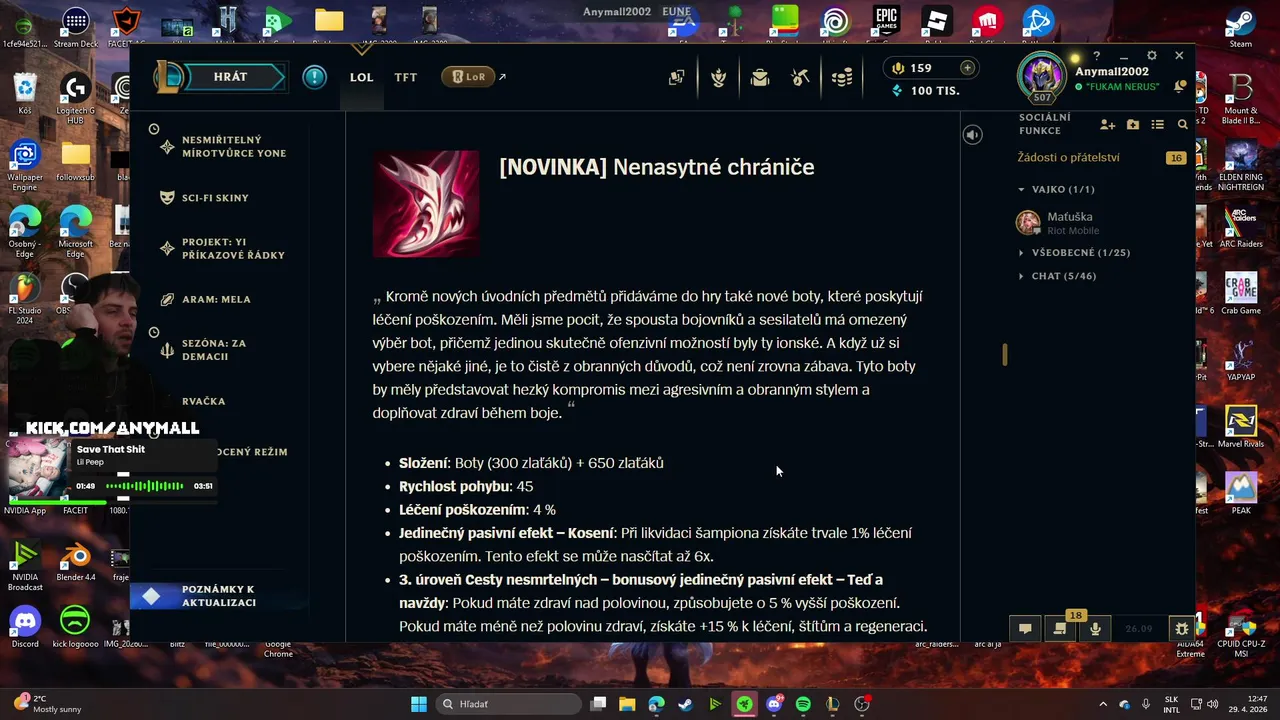This screenshot has width=1280, height=720.
Task: Switch to the TFT tab
Action: pos(405,77)
